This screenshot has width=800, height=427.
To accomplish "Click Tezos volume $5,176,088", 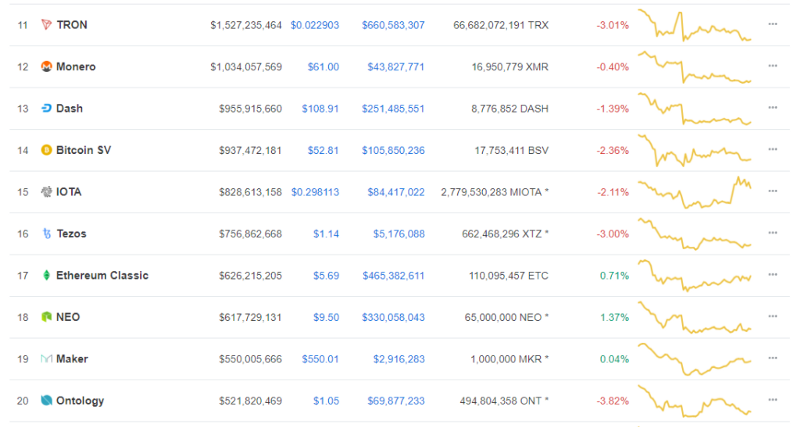I will coord(399,234).
